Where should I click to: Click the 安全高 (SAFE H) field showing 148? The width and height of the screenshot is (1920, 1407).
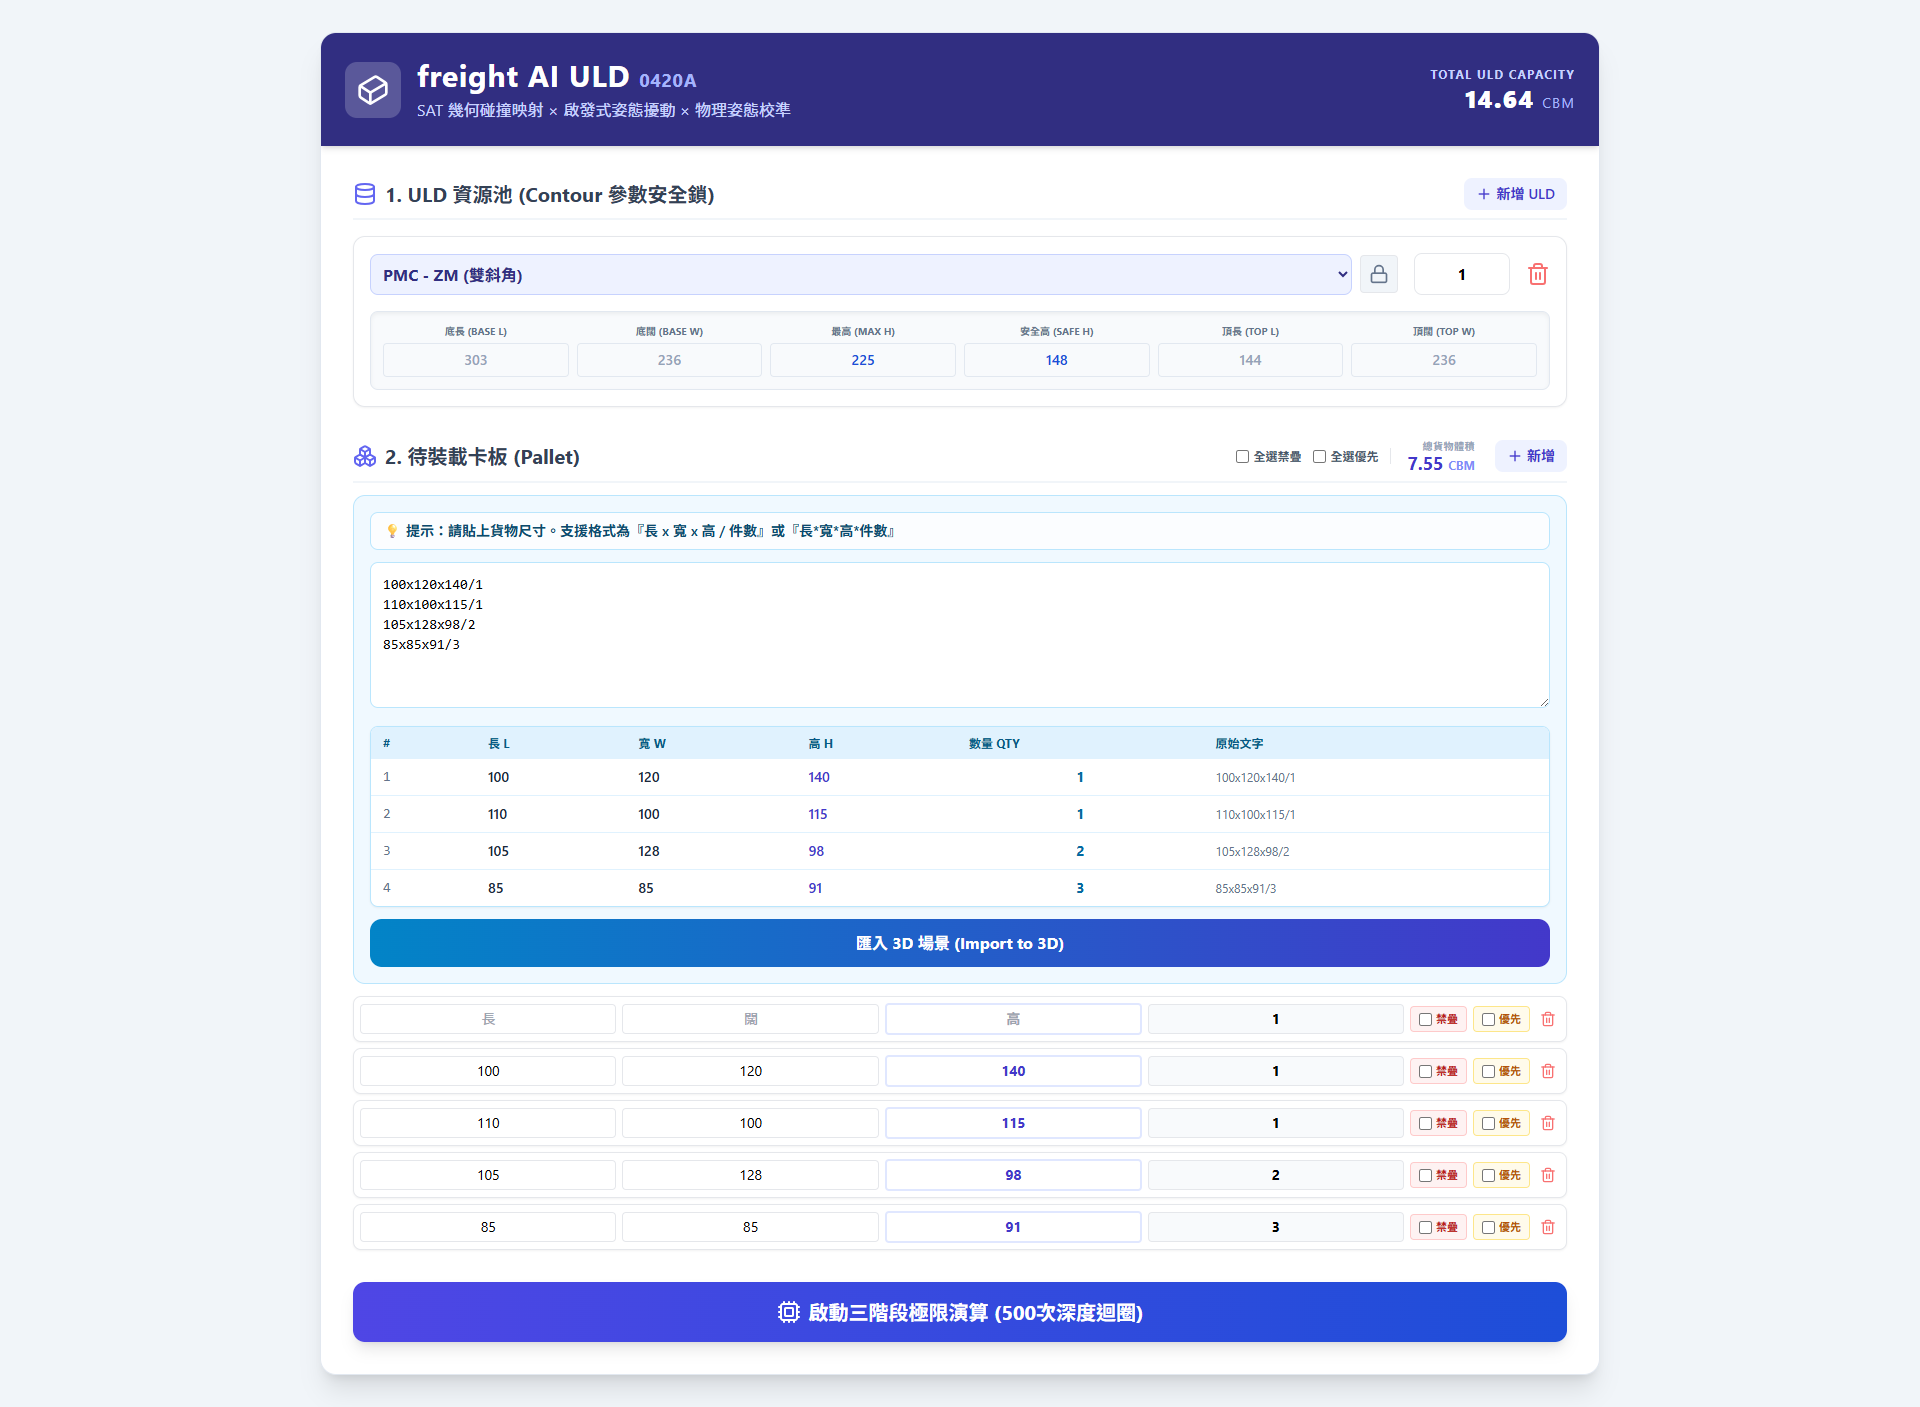(x=1056, y=360)
